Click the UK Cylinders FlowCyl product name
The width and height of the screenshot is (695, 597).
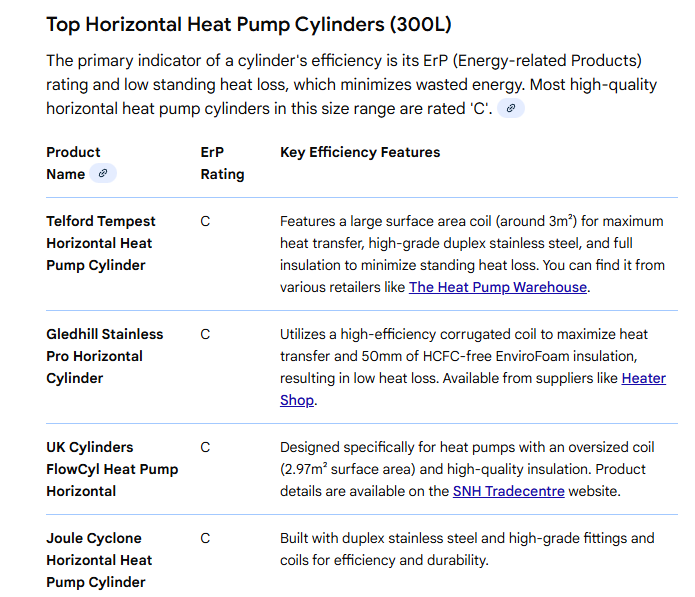[x=112, y=469]
